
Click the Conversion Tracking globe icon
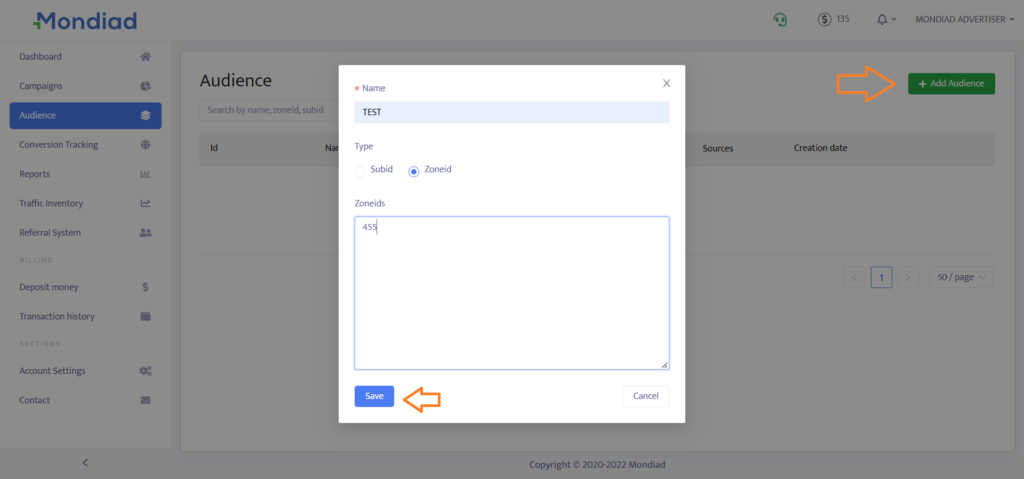[145, 145]
